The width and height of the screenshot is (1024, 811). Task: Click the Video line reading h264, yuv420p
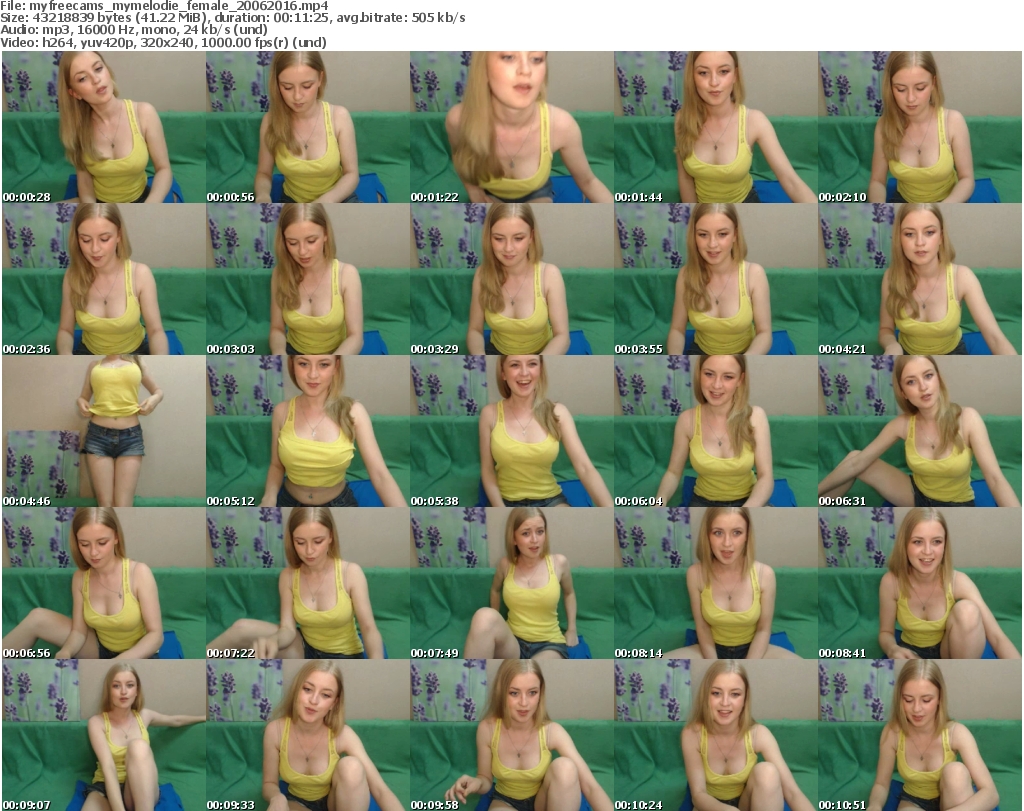tap(163, 42)
